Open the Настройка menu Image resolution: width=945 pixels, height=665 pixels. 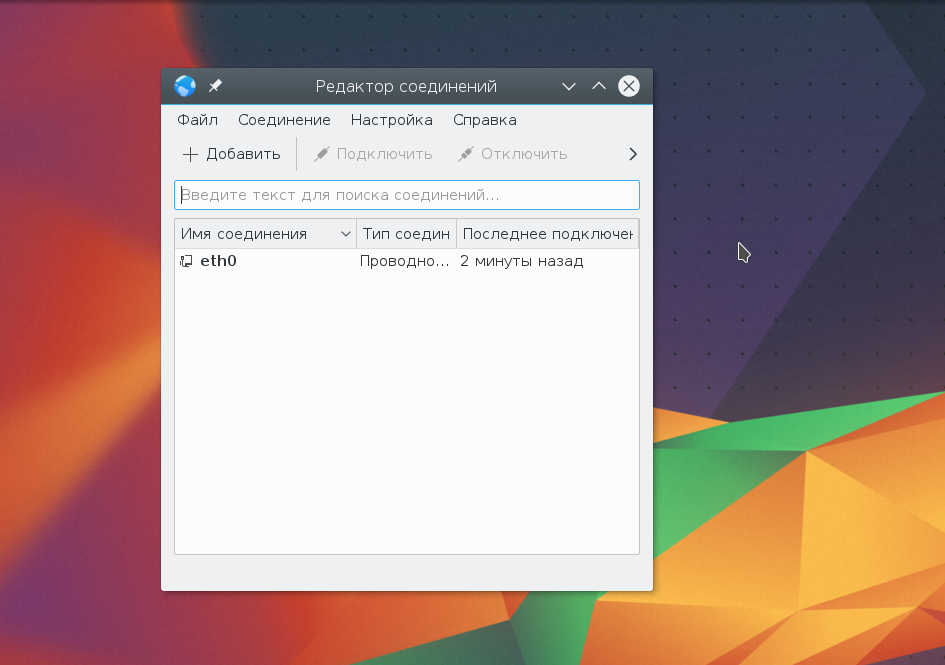tap(391, 120)
